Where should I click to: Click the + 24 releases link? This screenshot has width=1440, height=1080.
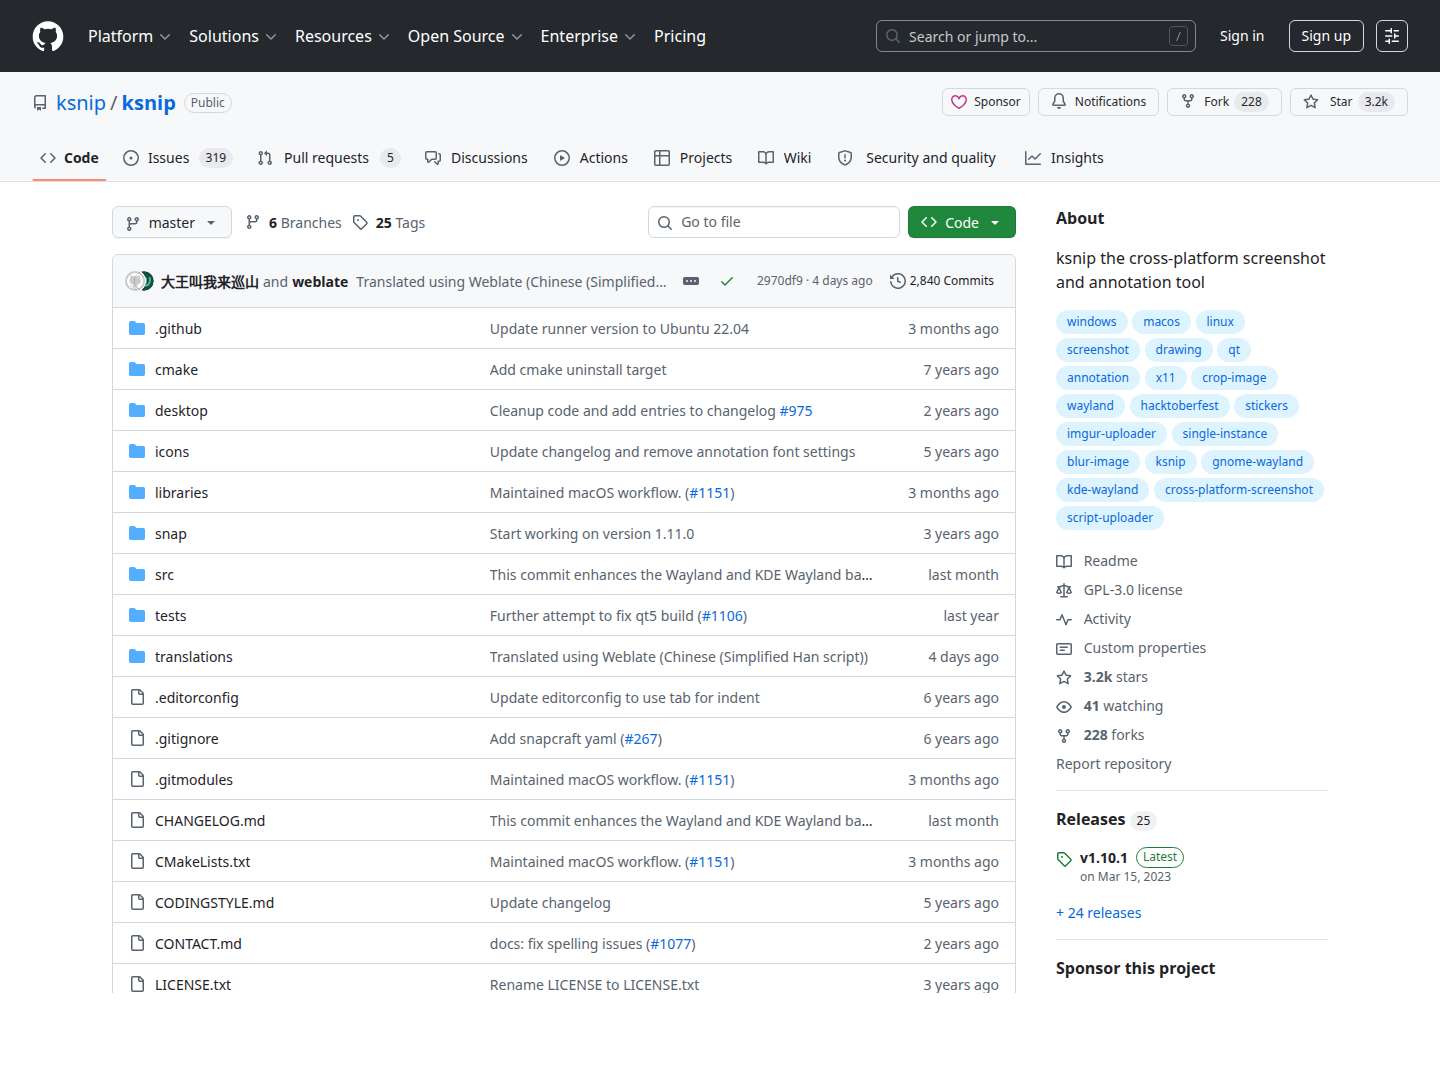click(x=1099, y=912)
